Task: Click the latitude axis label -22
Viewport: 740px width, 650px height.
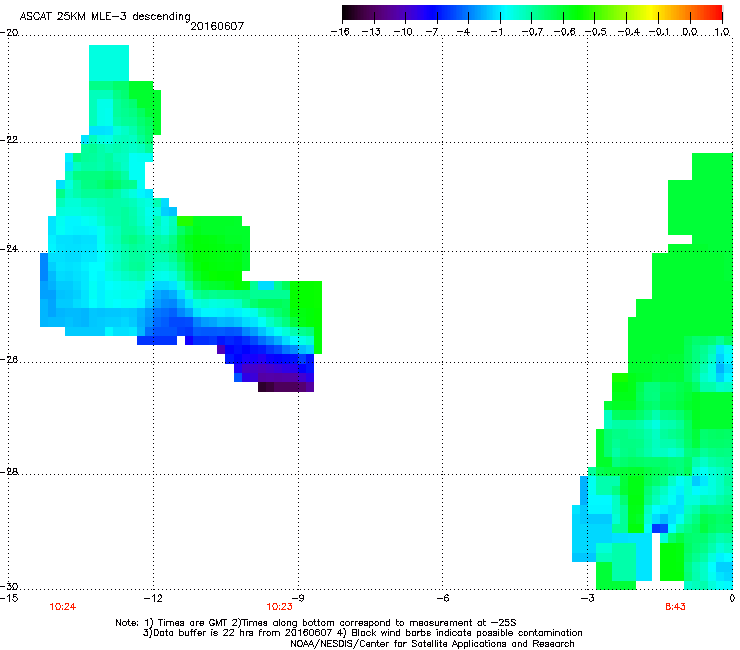Action: tap(9, 140)
